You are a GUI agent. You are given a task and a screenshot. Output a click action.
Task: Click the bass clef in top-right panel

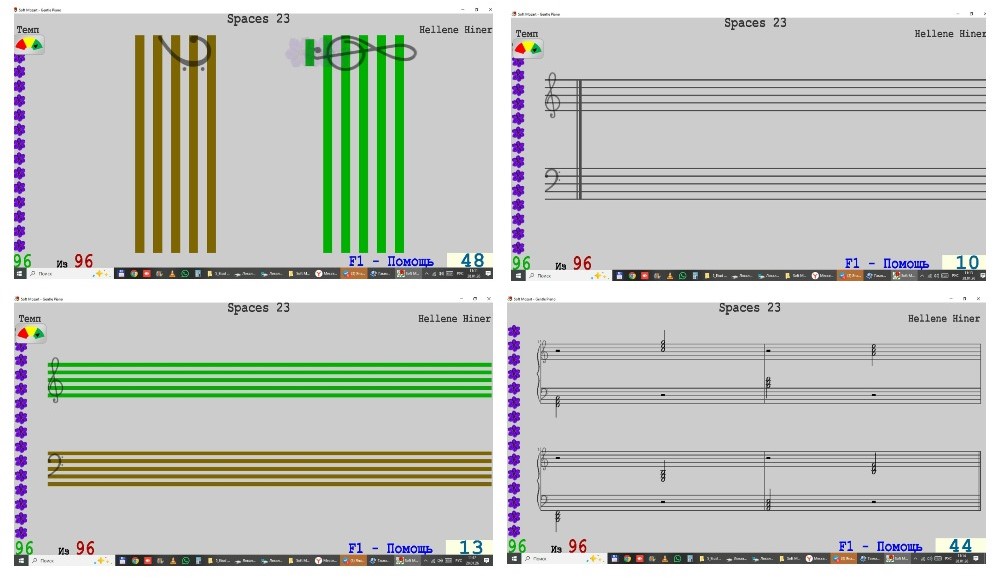pos(551,182)
